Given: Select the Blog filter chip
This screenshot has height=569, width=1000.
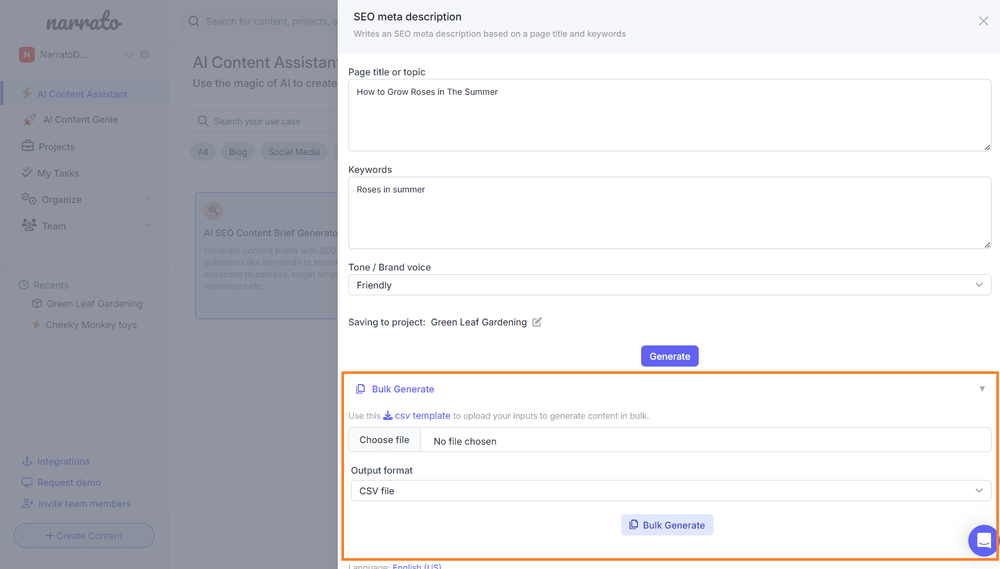Looking at the screenshot, I should (238, 152).
